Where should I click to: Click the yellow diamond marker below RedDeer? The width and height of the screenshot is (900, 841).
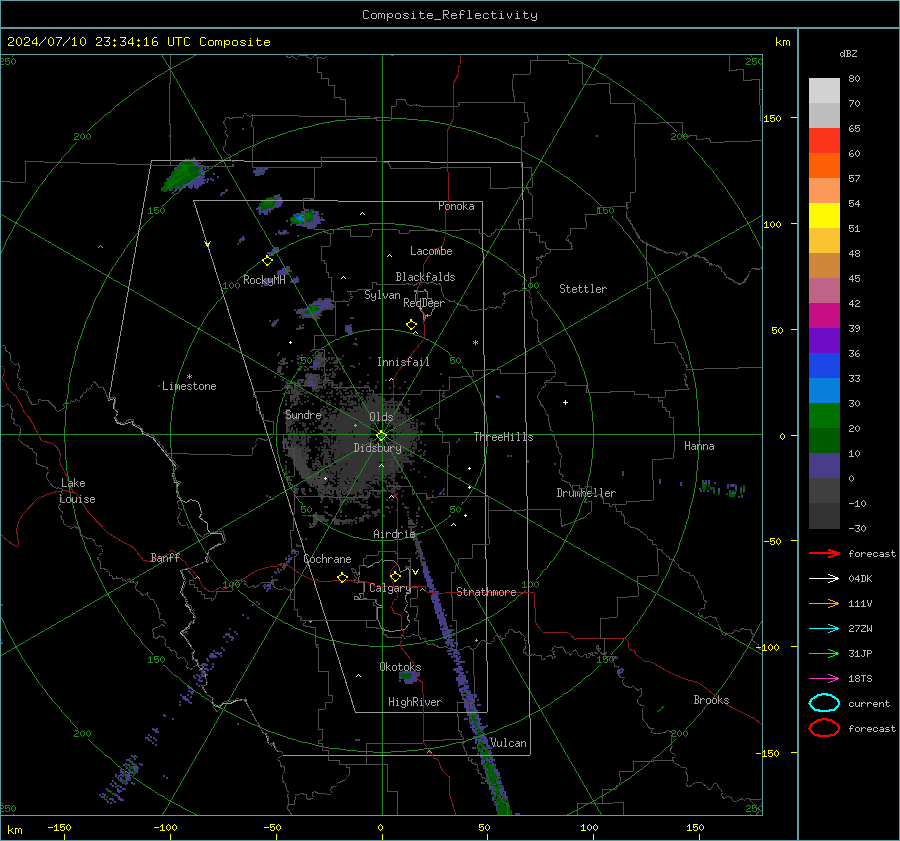[x=412, y=325]
